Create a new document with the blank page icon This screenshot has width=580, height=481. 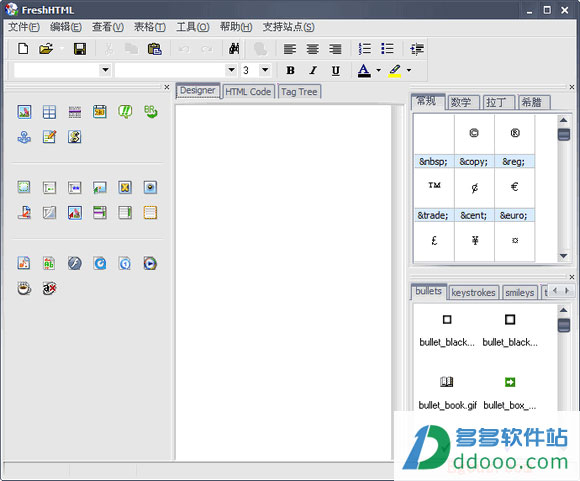pyautogui.click(x=23, y=48)
